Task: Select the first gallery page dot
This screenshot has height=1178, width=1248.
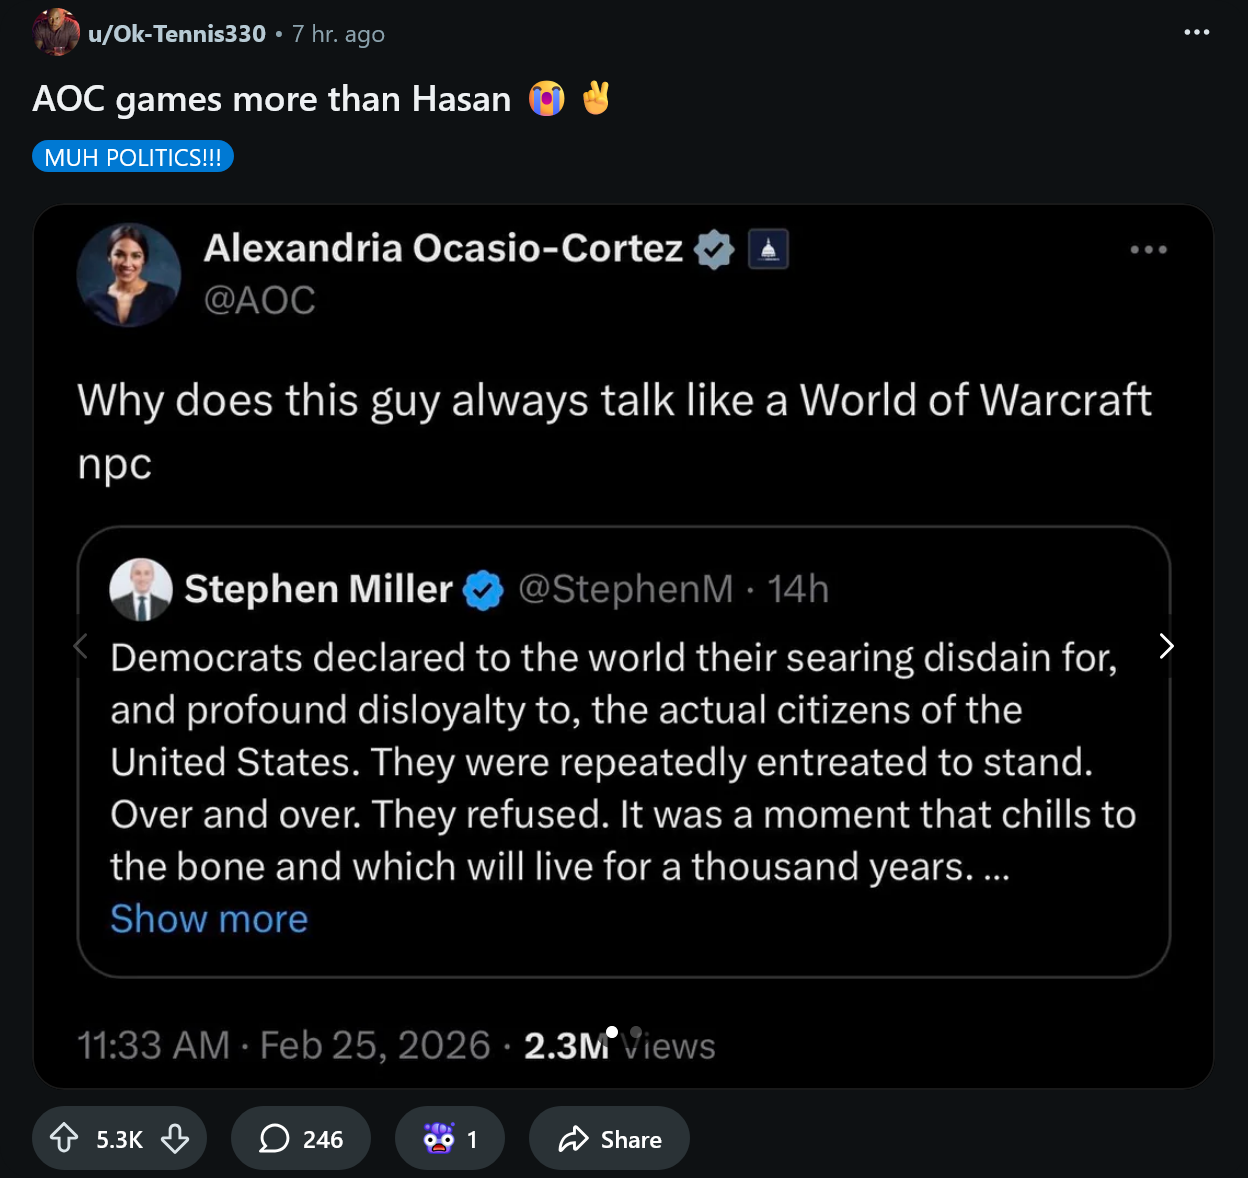Action: point(612,1031)
